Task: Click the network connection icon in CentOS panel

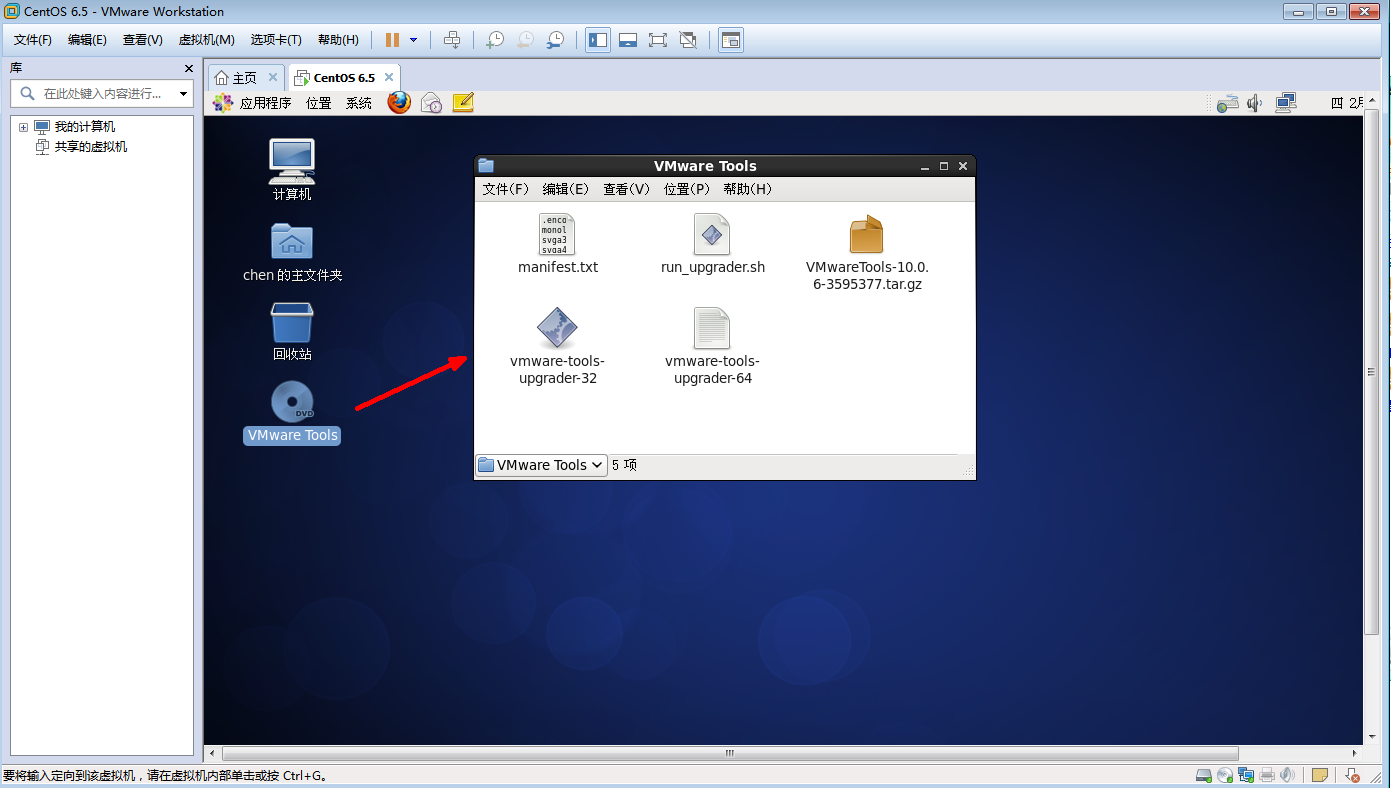Action: point(1286,102)
